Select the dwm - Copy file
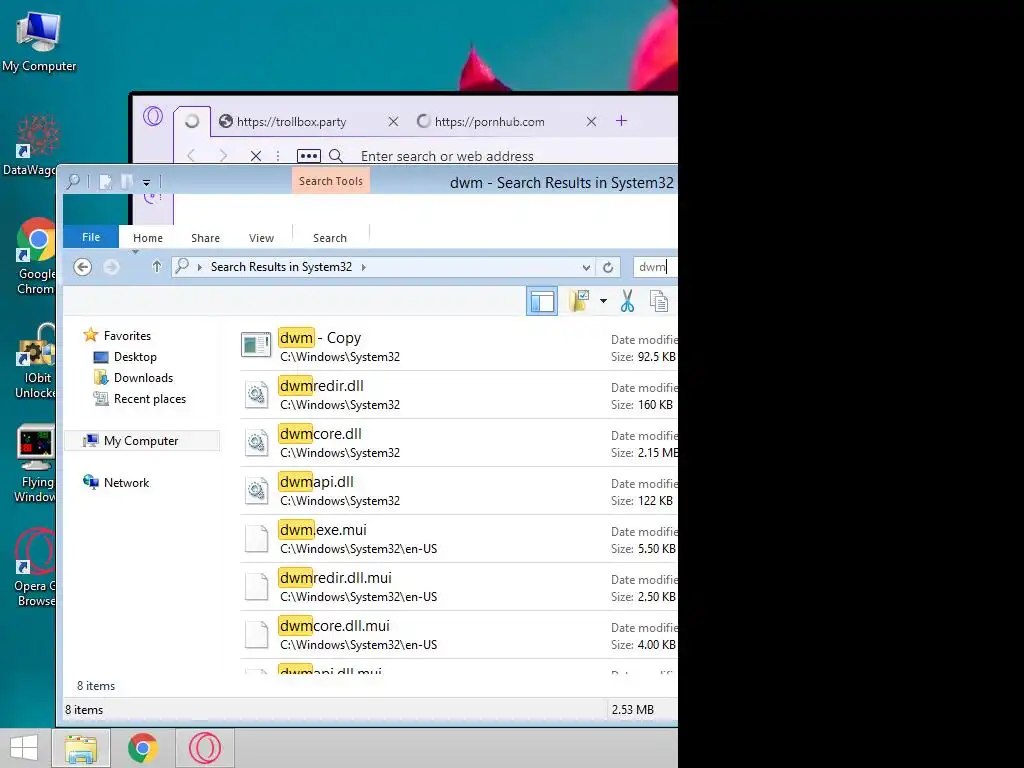Screen dimensions: 1024x768 tap(458, 347)
